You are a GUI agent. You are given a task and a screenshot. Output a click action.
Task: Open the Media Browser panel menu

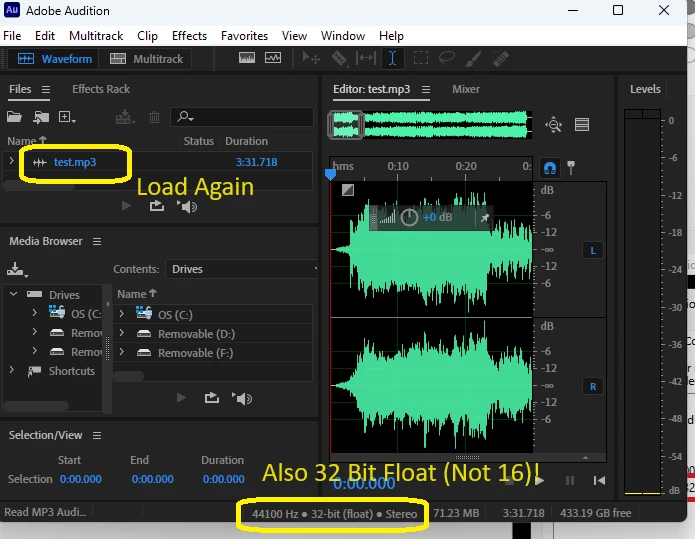tap(97, 241)
